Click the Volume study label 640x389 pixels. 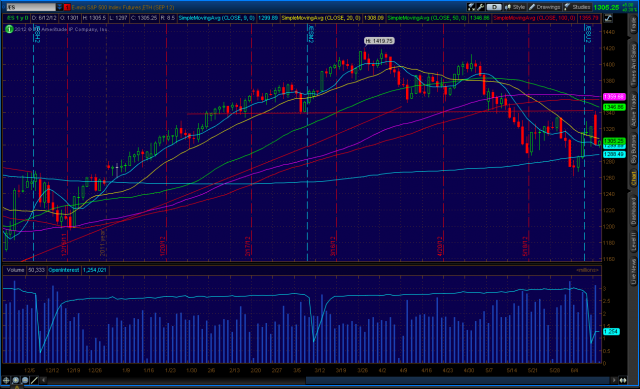(x=15, y=270)
